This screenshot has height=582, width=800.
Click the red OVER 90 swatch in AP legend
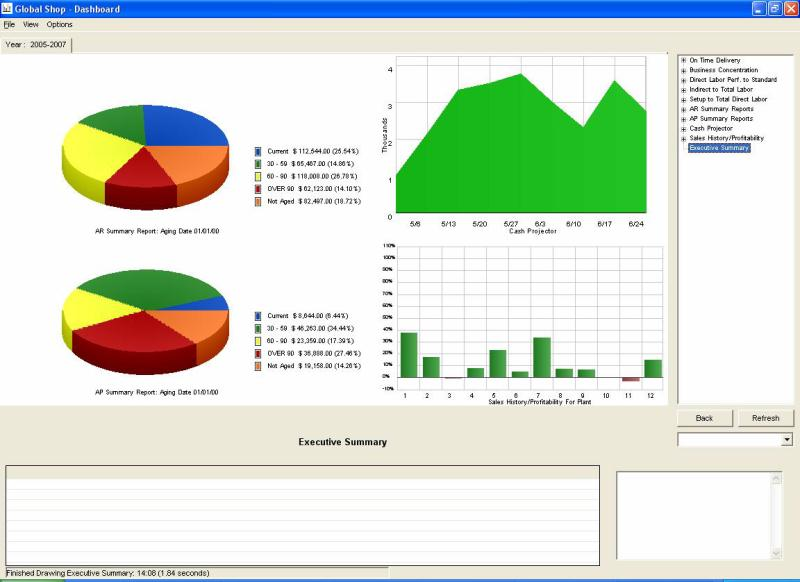point(258,353)
